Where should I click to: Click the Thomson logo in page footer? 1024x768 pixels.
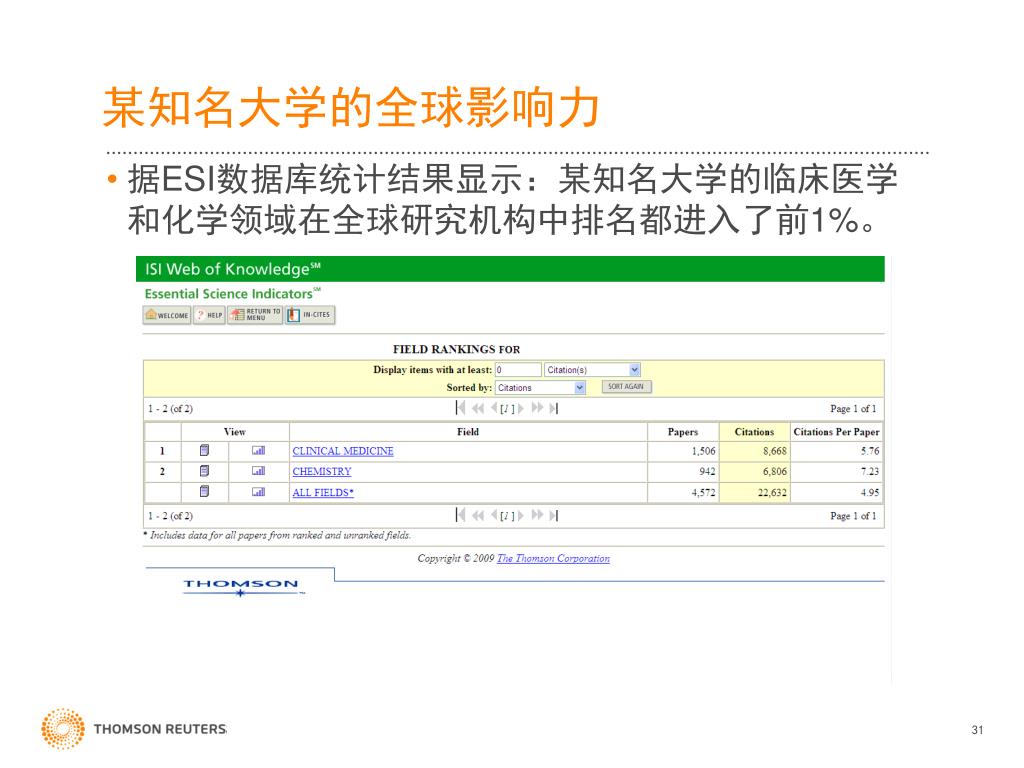click(x=243, y=586)
